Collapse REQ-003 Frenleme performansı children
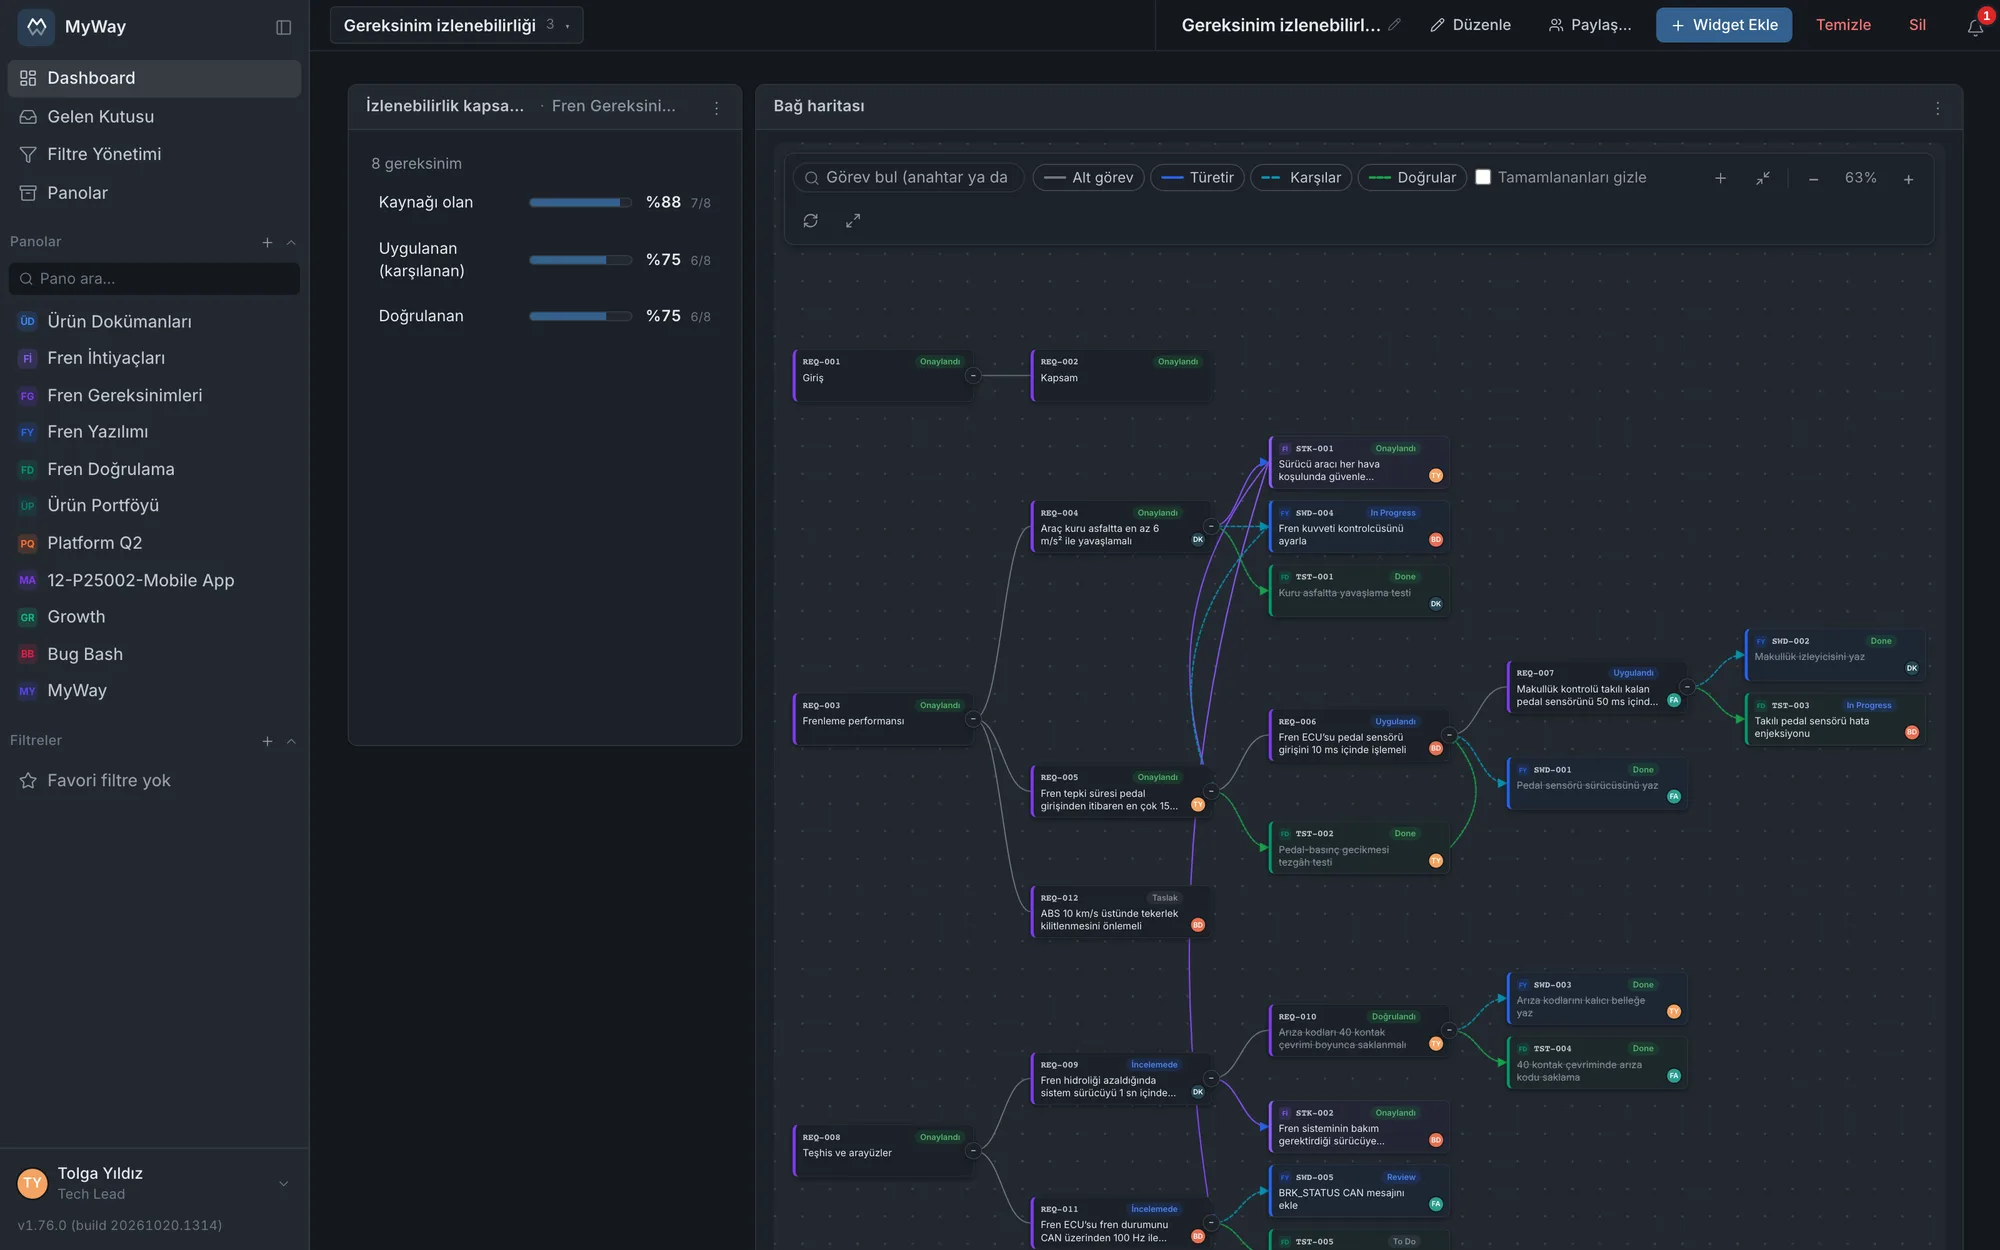Screen dimensions: 2000x1250 point(972,719)
